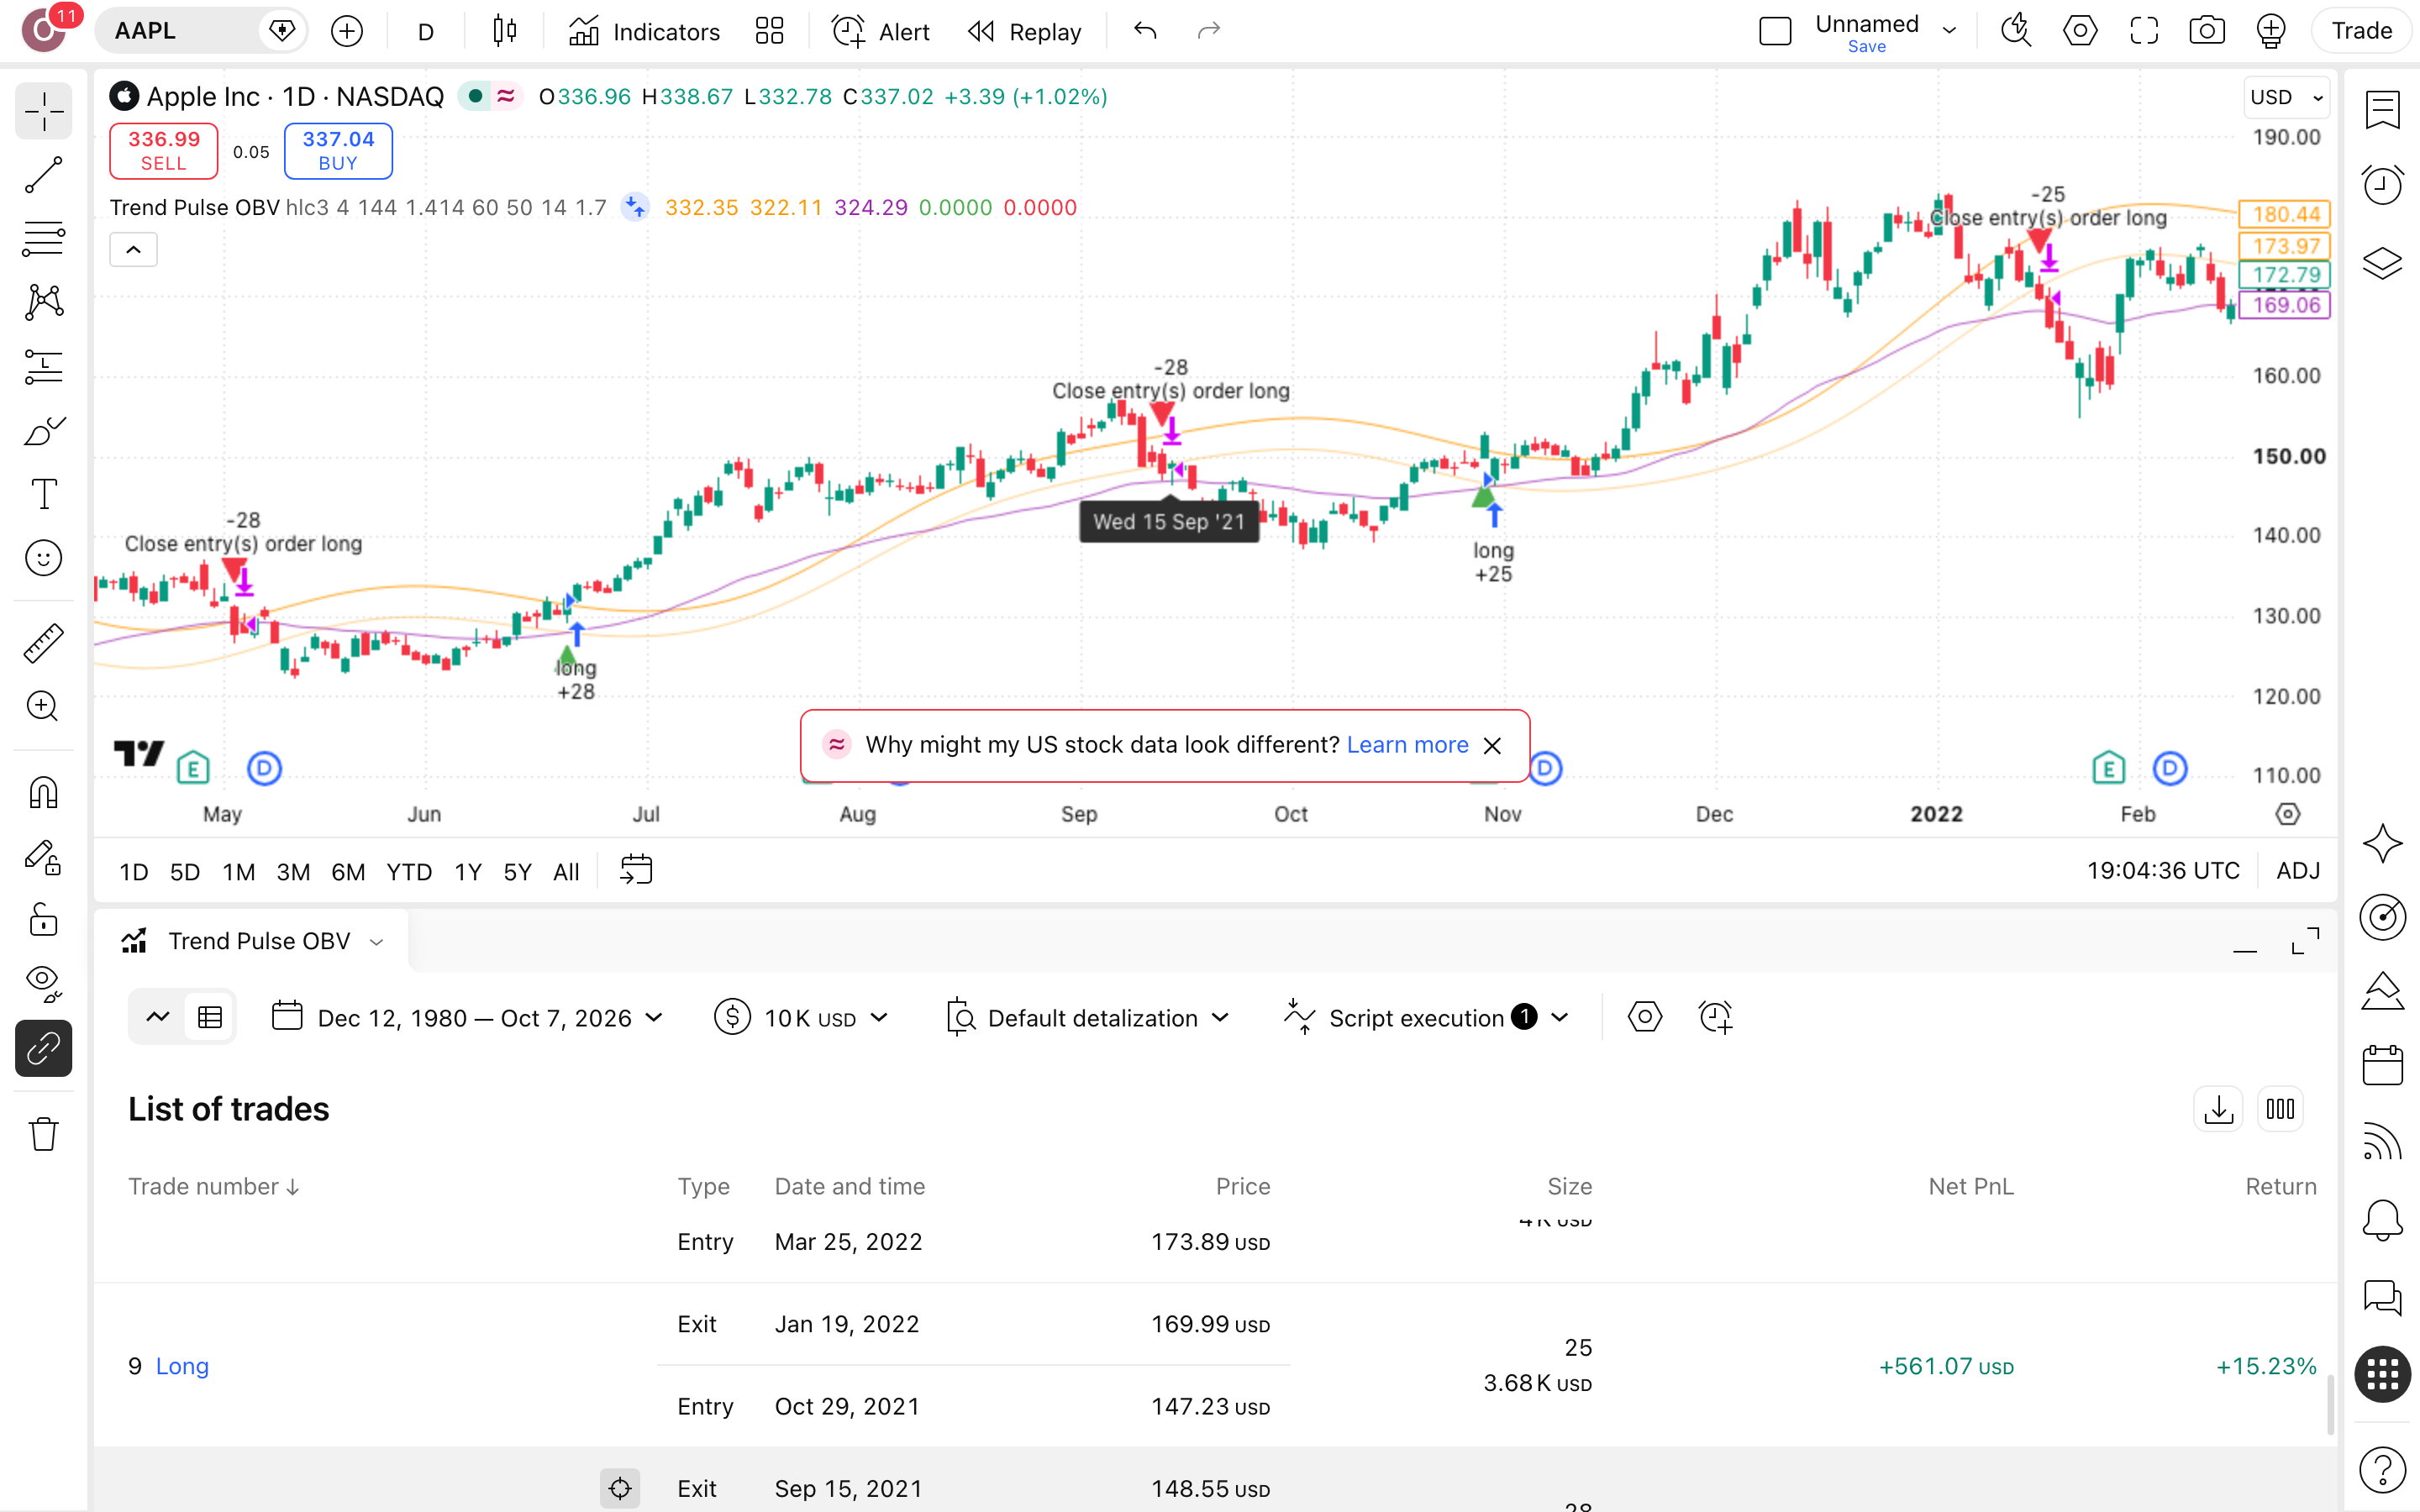This screenshot has height=1512, width=2420.
Task: Take a chart snapshot with camera icon
Action: [2206, 31]
